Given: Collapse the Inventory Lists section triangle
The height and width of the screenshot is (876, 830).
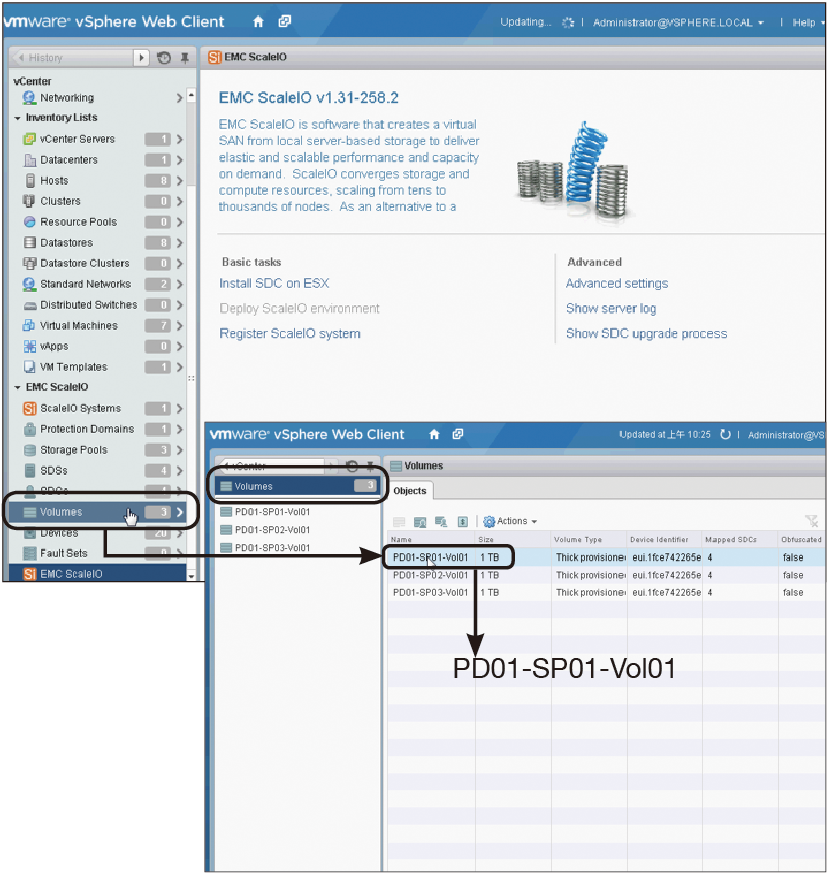Looking at the screenshot, I should [17, 118].
